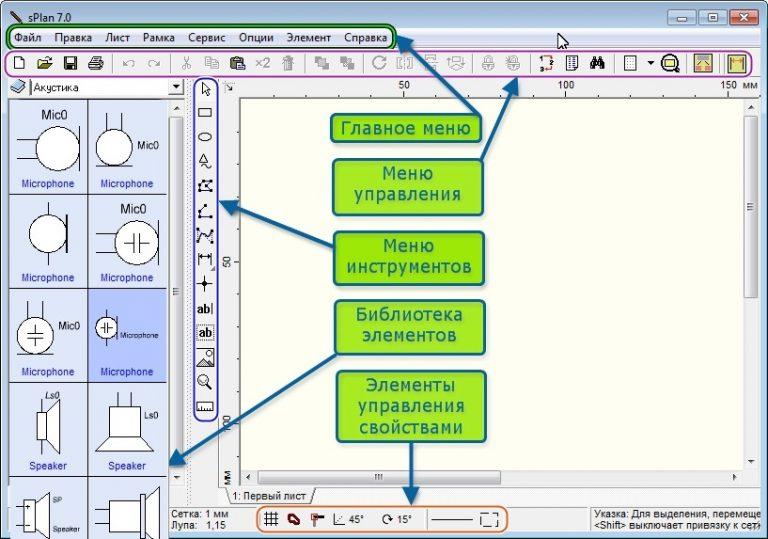The image size is (768, 539).
Task: Click the binoculars search icon
Action: (x=597, y=63)
